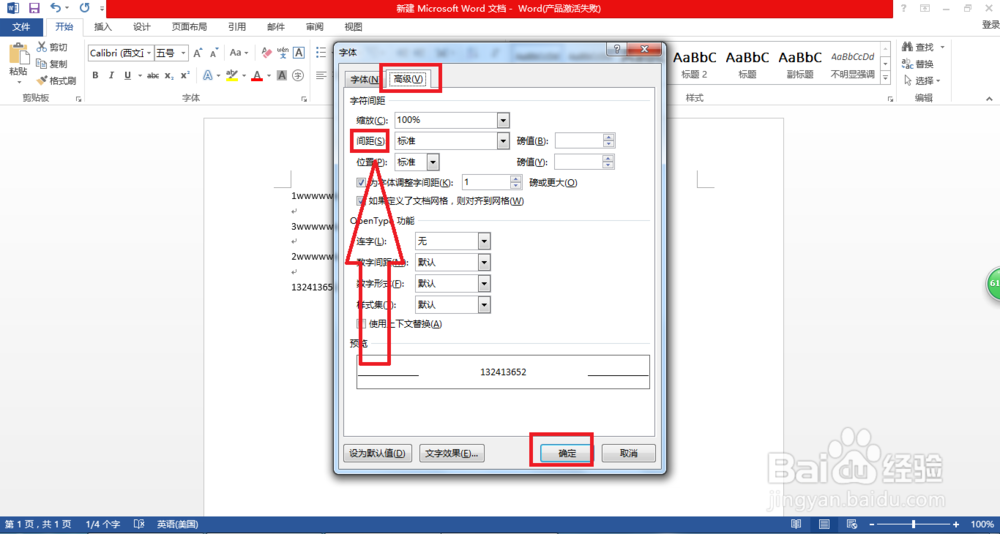Viewport: 1000px width, 534px height.
Task: Toggle snap to document grid checkbox (对齐到网格)
Action: [x=361, y=201]
